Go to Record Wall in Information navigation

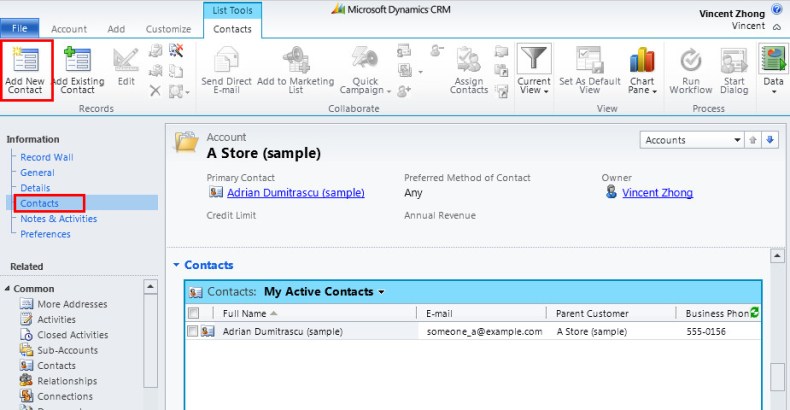tap(47, 157)
